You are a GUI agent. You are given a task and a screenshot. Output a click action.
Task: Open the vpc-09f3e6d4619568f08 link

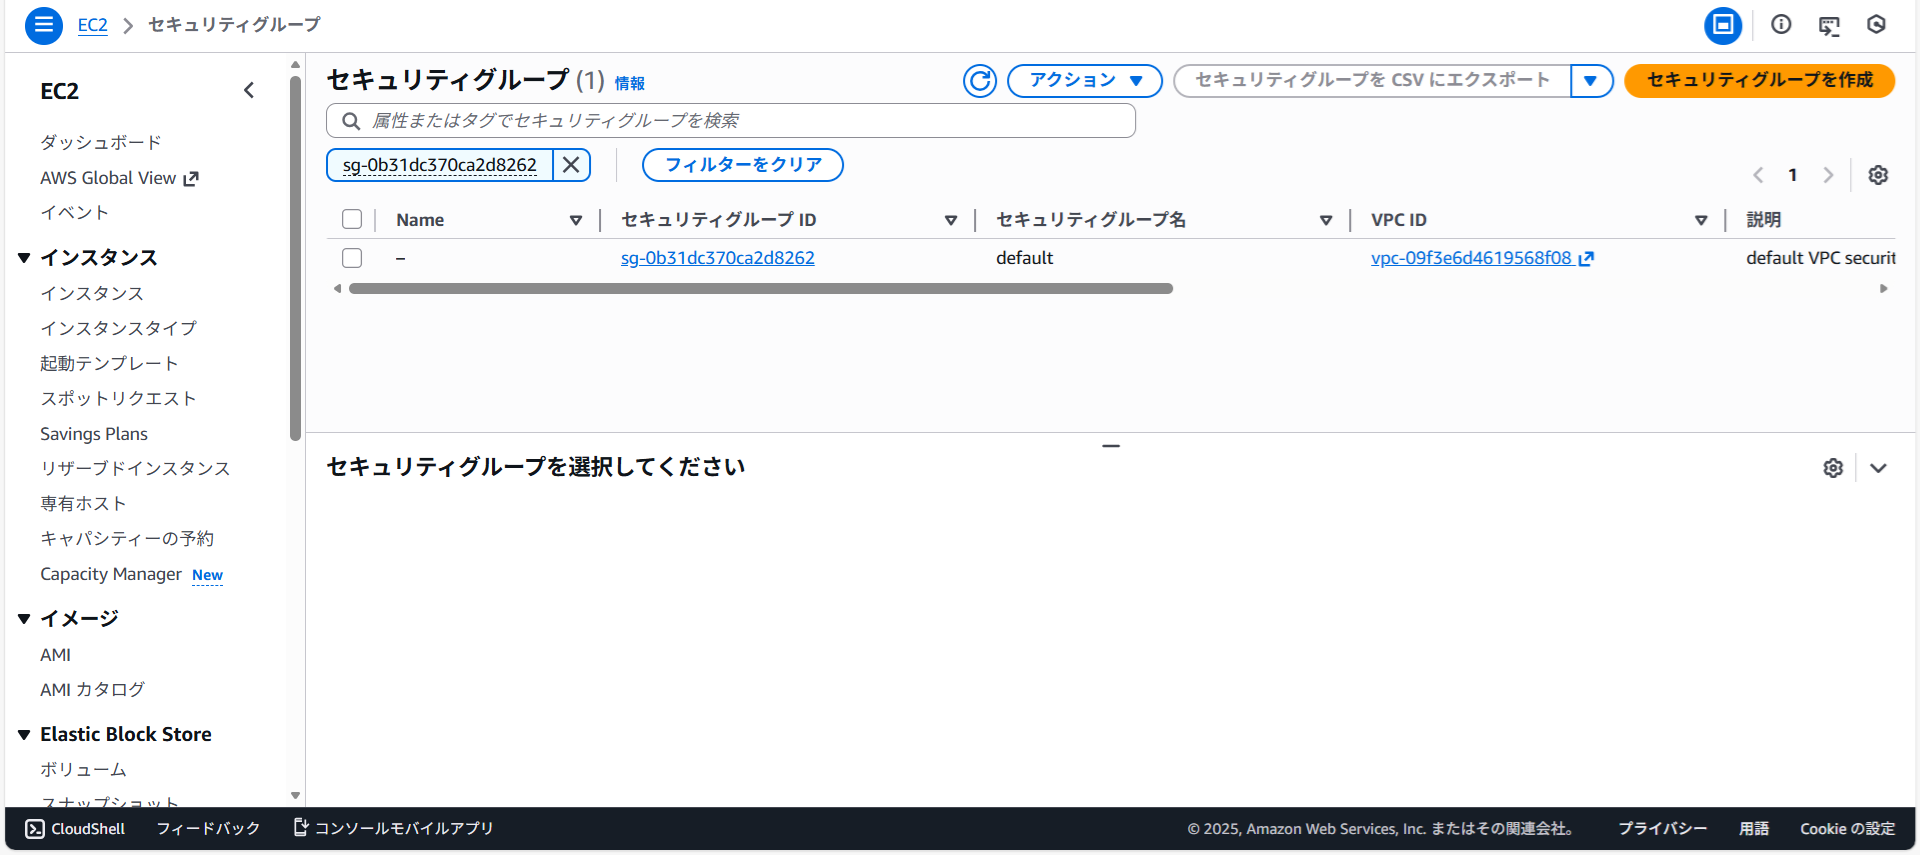coord(1470,258)
